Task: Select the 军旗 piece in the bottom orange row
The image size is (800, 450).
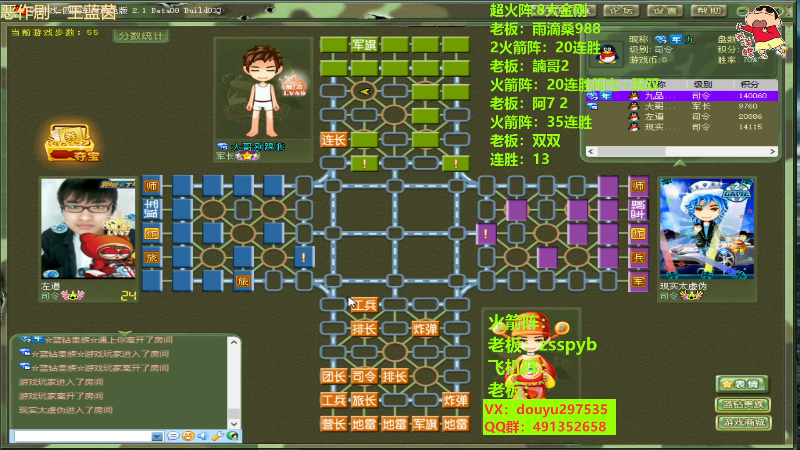Action: coord(425,424)
